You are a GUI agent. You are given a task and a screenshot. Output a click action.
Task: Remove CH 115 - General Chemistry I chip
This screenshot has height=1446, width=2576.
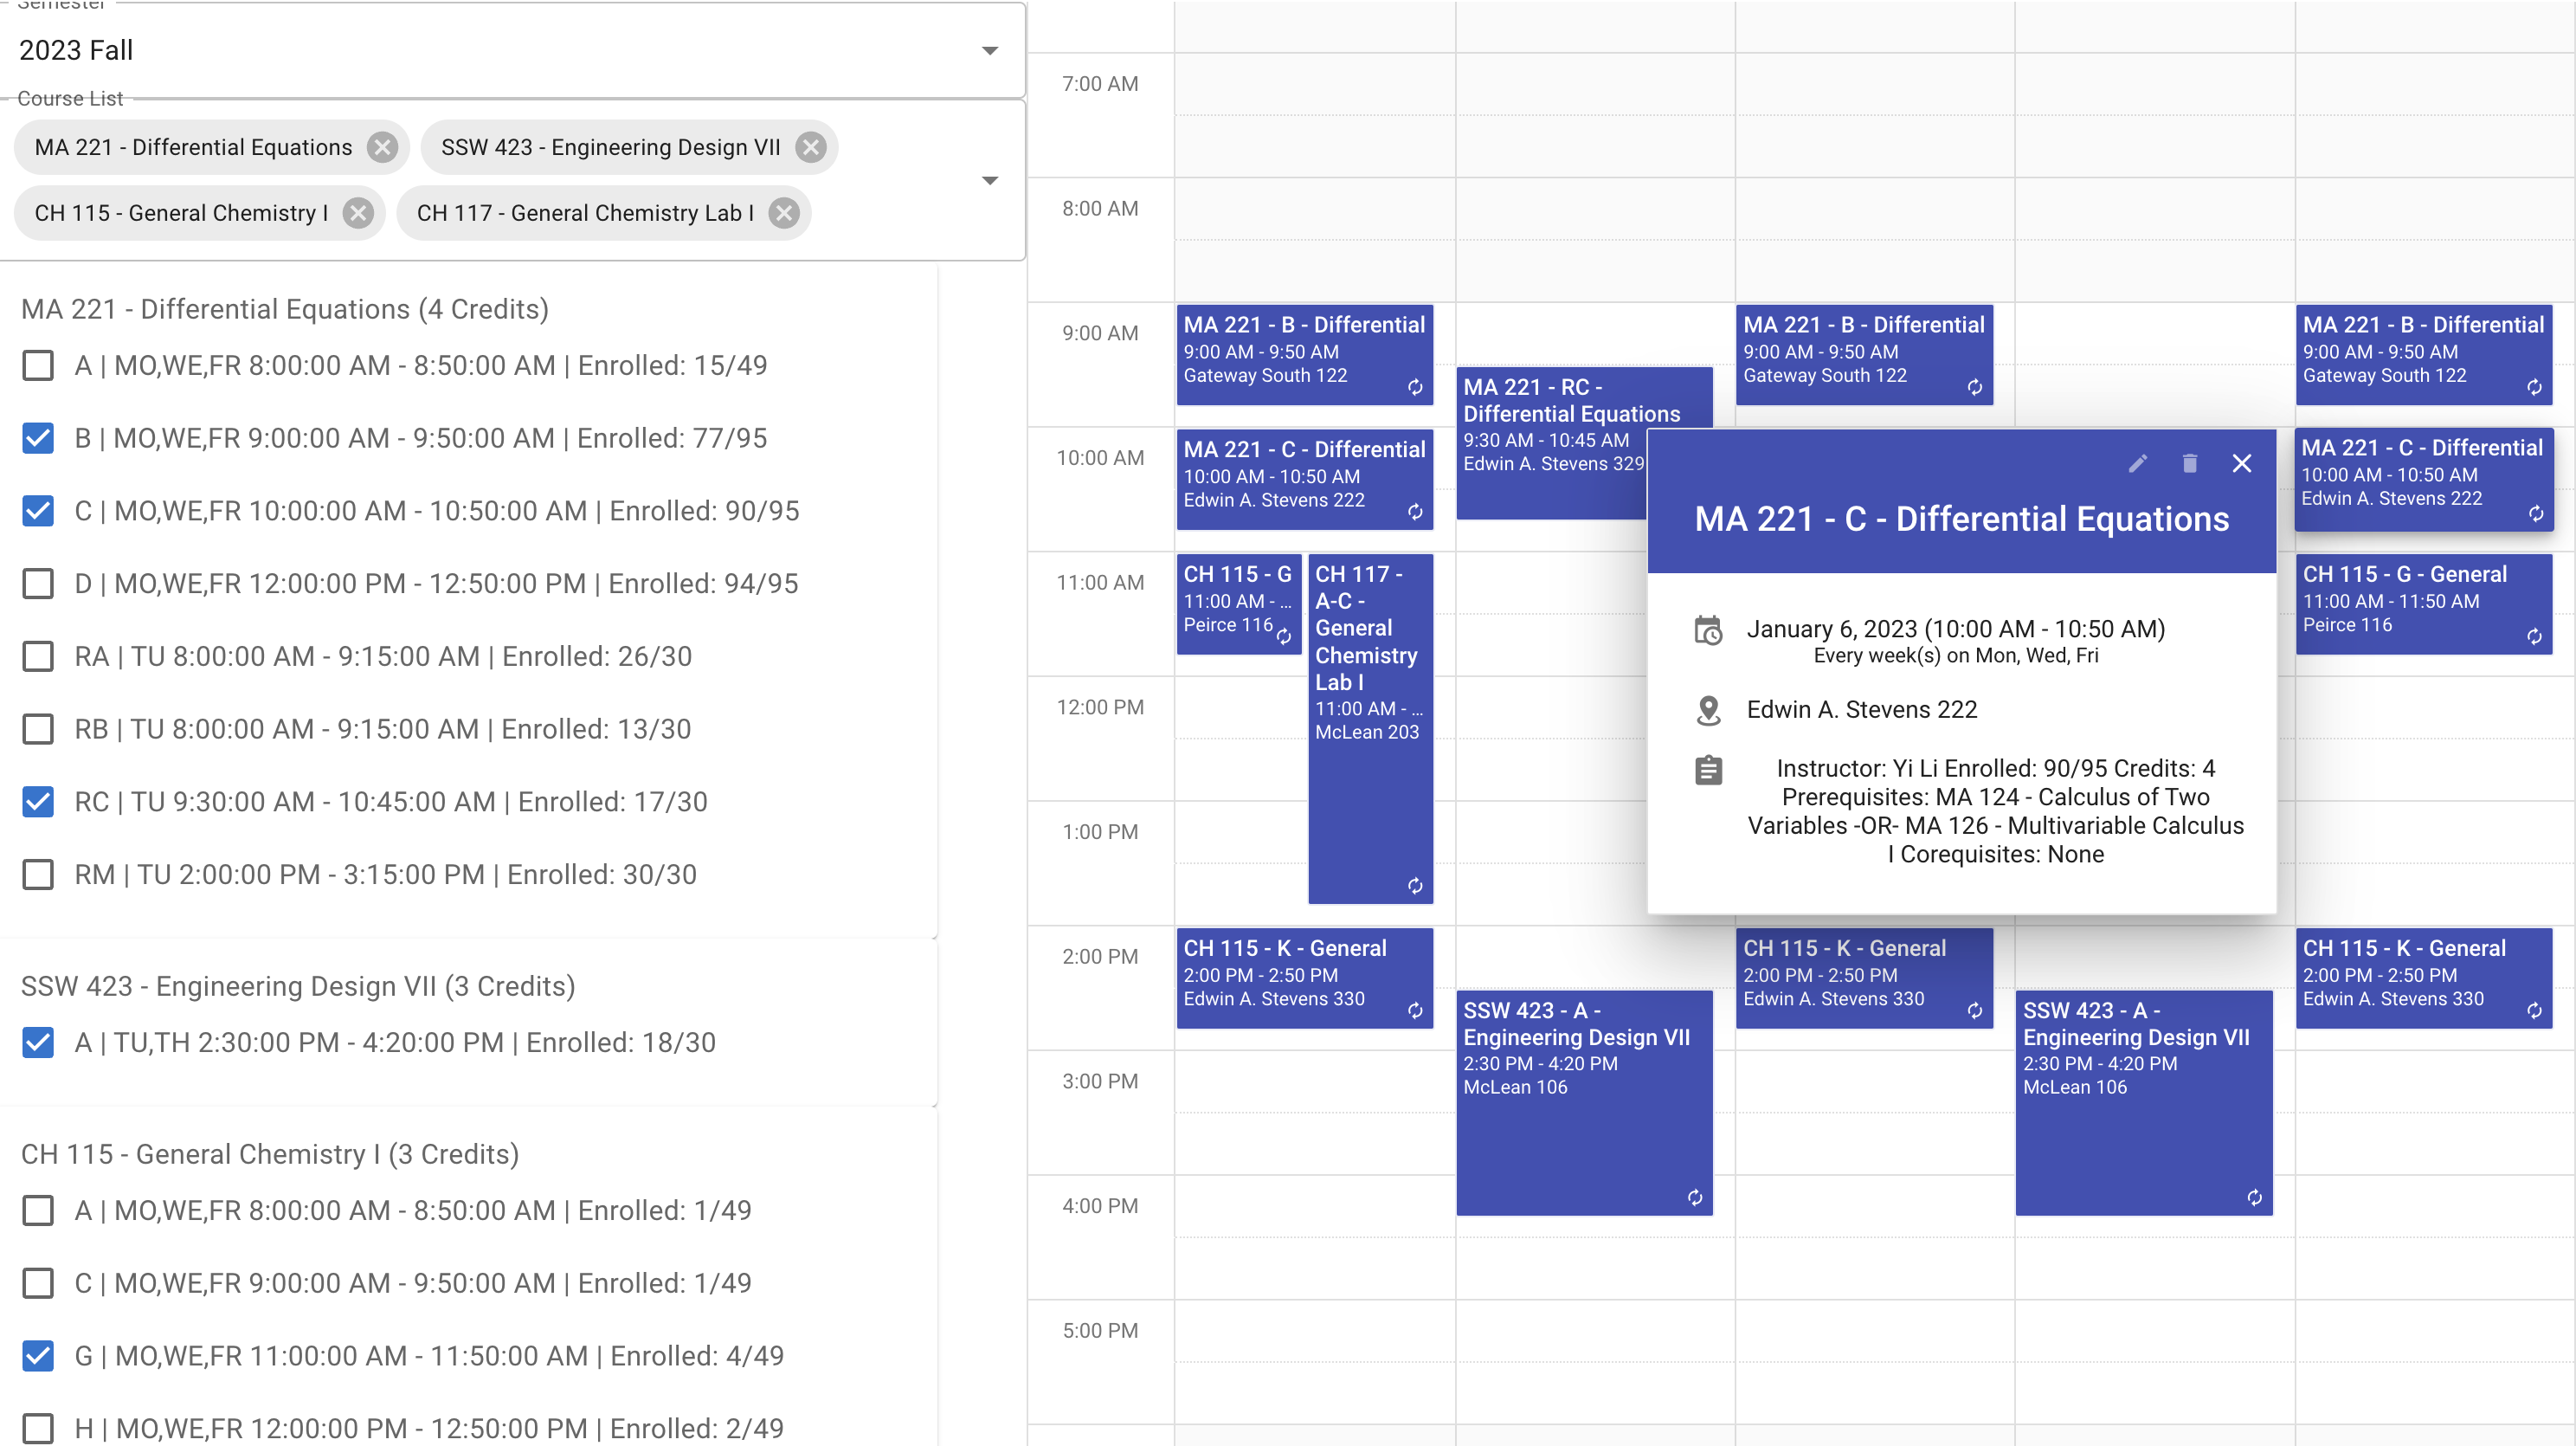357,212
